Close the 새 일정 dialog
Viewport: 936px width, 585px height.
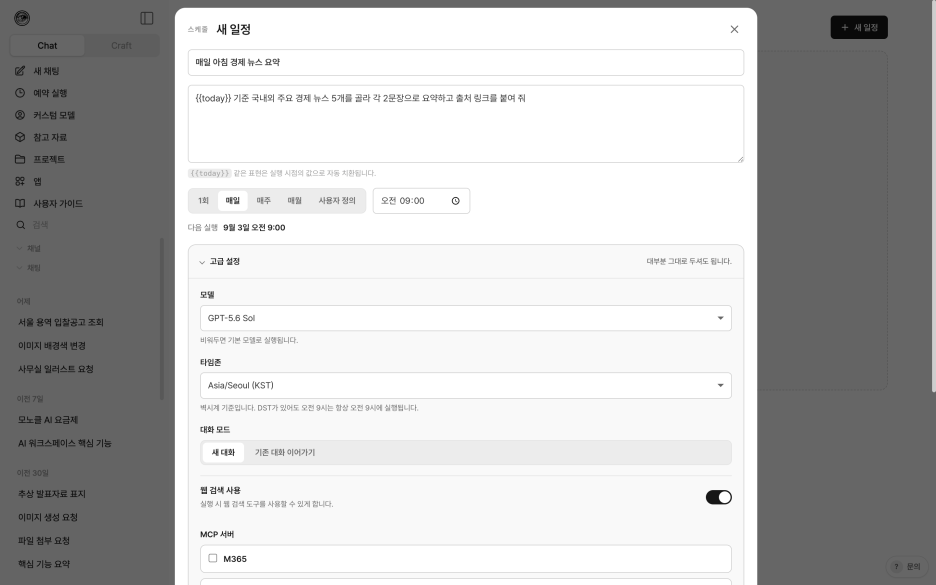pyautogui.click(x=734, y=29)
